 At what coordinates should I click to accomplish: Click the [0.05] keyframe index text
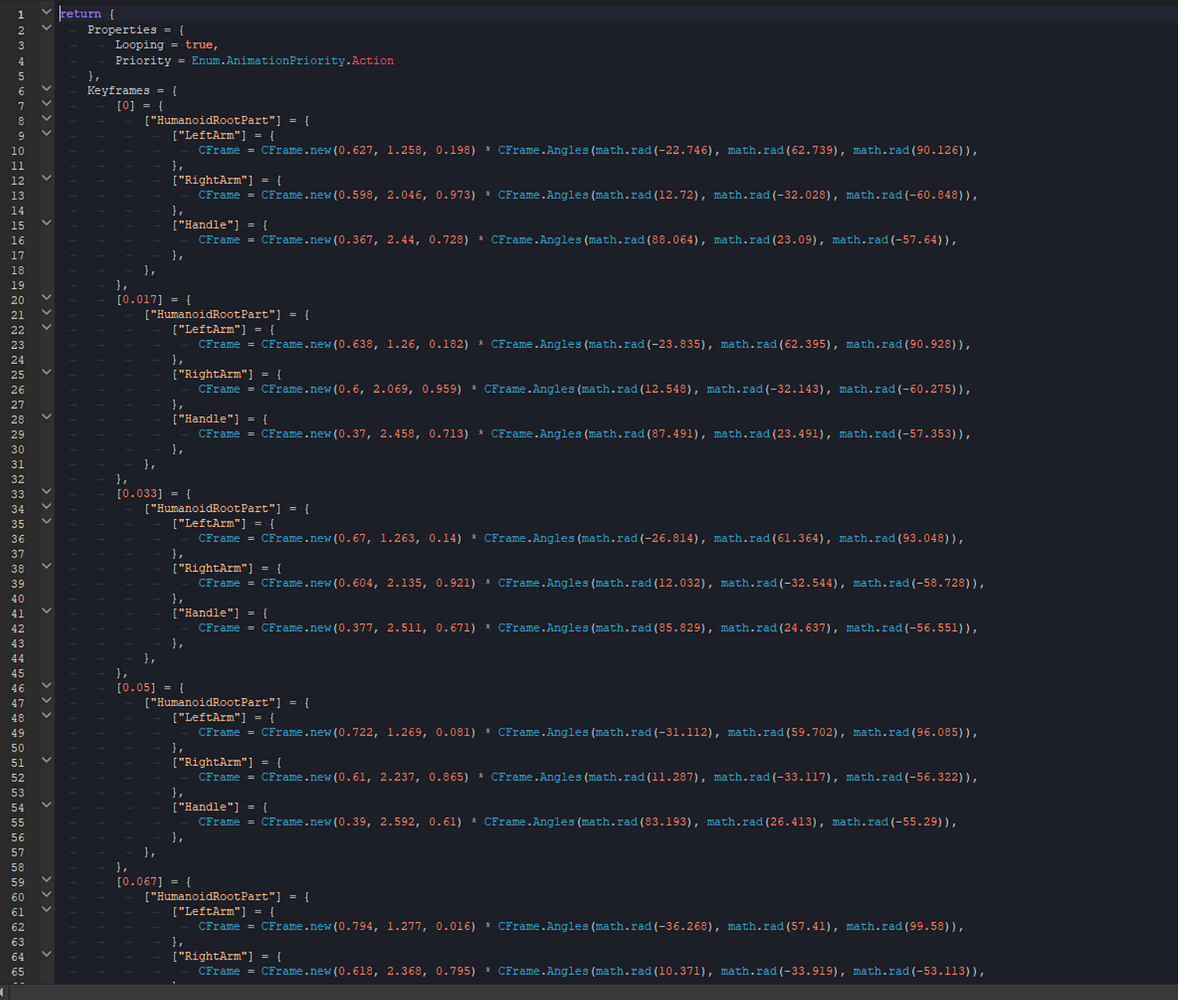tap(136, 688)
